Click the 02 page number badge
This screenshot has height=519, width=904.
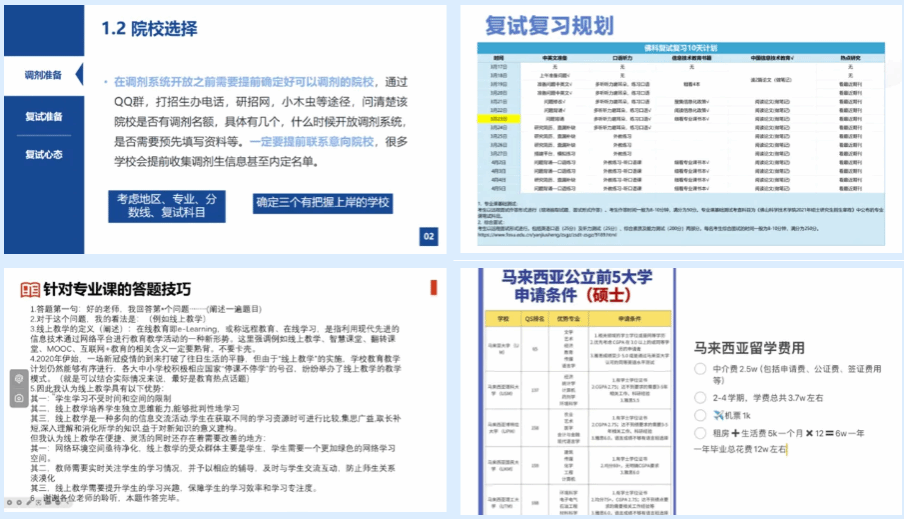[429, 237]
